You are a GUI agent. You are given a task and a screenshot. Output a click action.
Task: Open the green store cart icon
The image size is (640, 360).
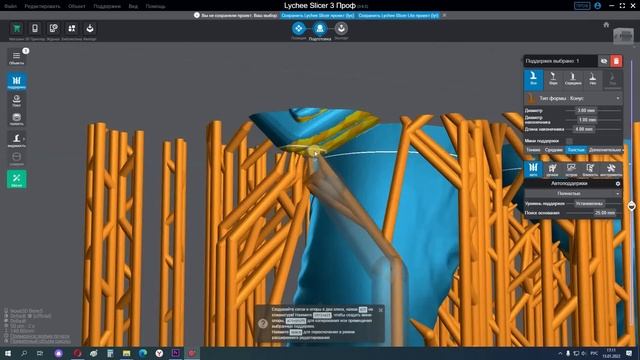coord(17,28)
